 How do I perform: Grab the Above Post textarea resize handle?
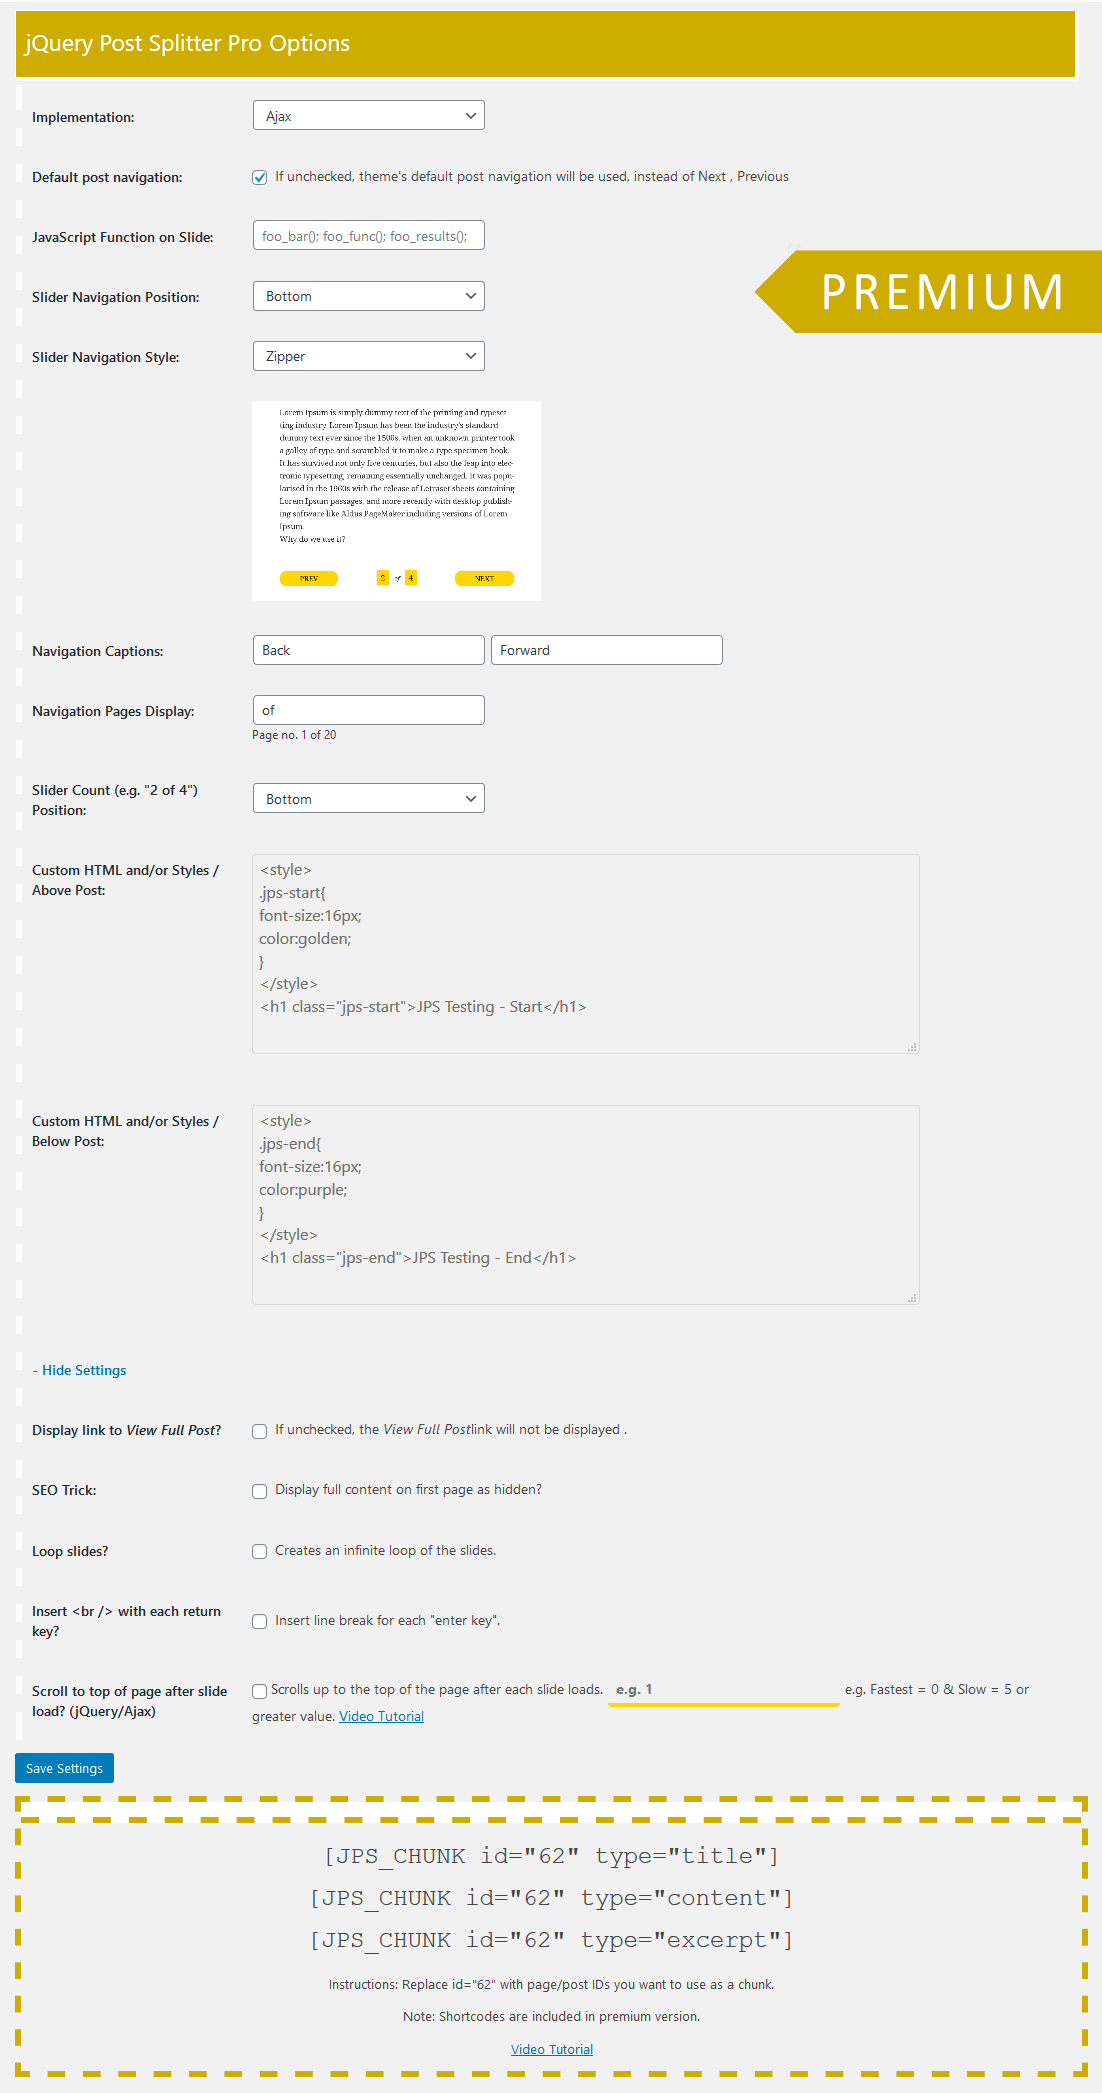pos(912,1047)
